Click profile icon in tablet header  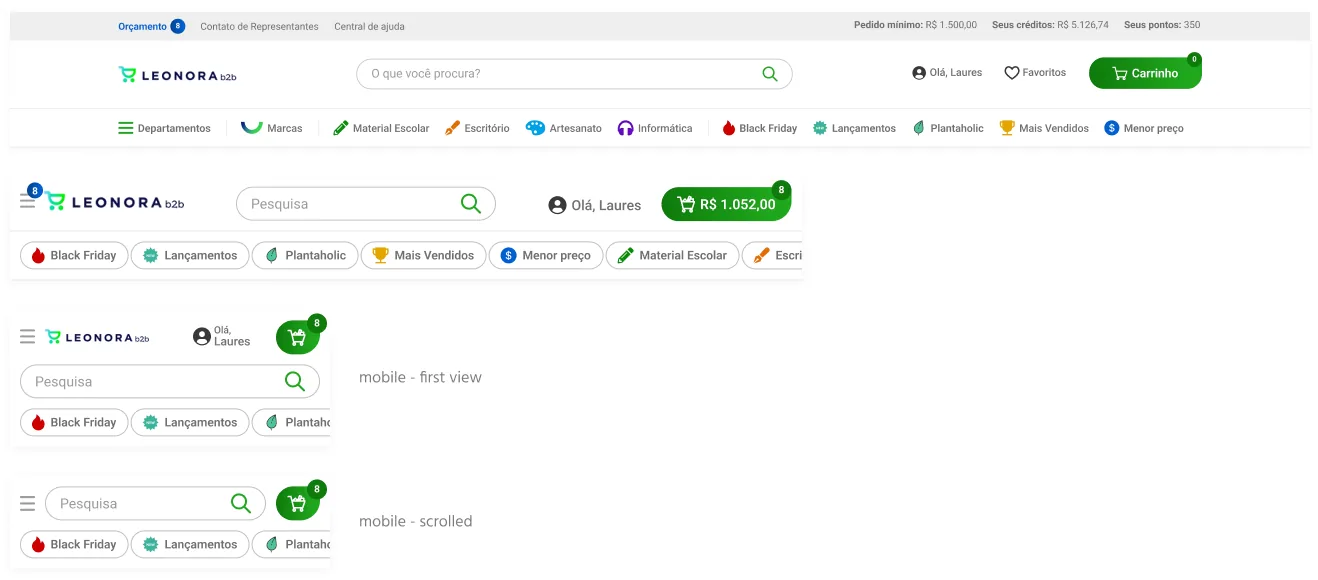coord(557,205)
